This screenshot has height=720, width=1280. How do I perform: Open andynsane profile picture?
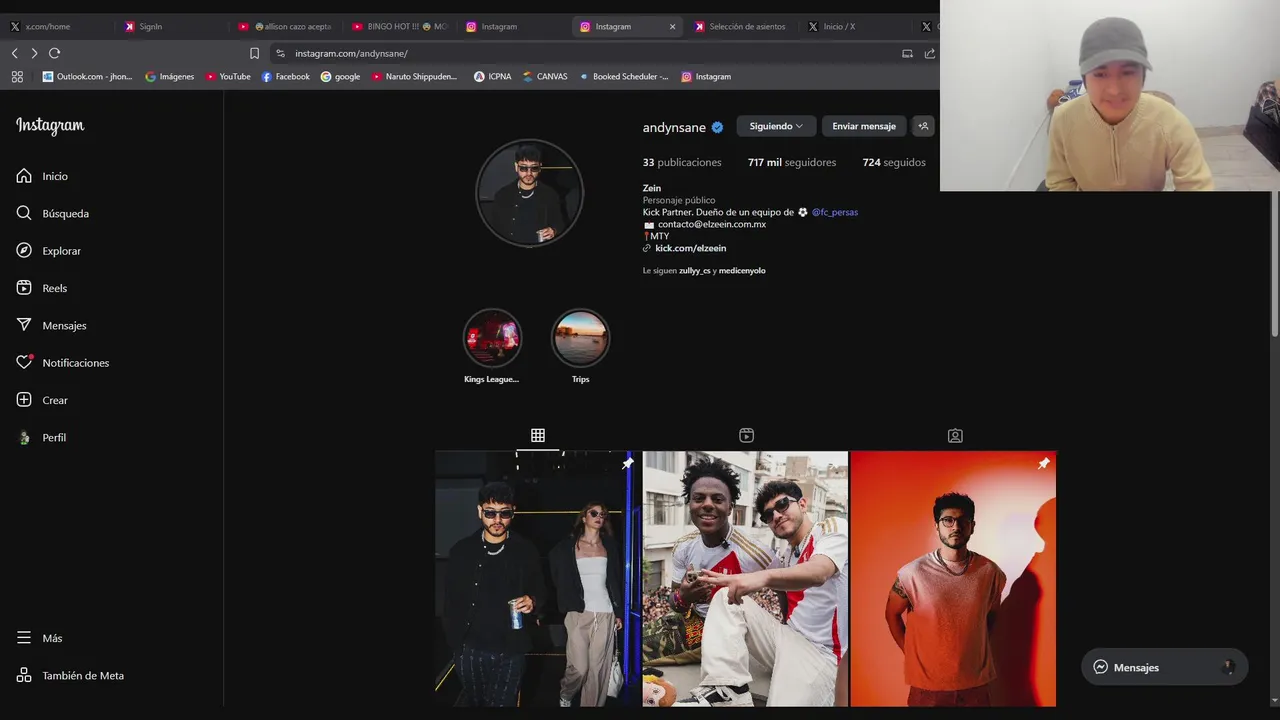click(529, 193)
